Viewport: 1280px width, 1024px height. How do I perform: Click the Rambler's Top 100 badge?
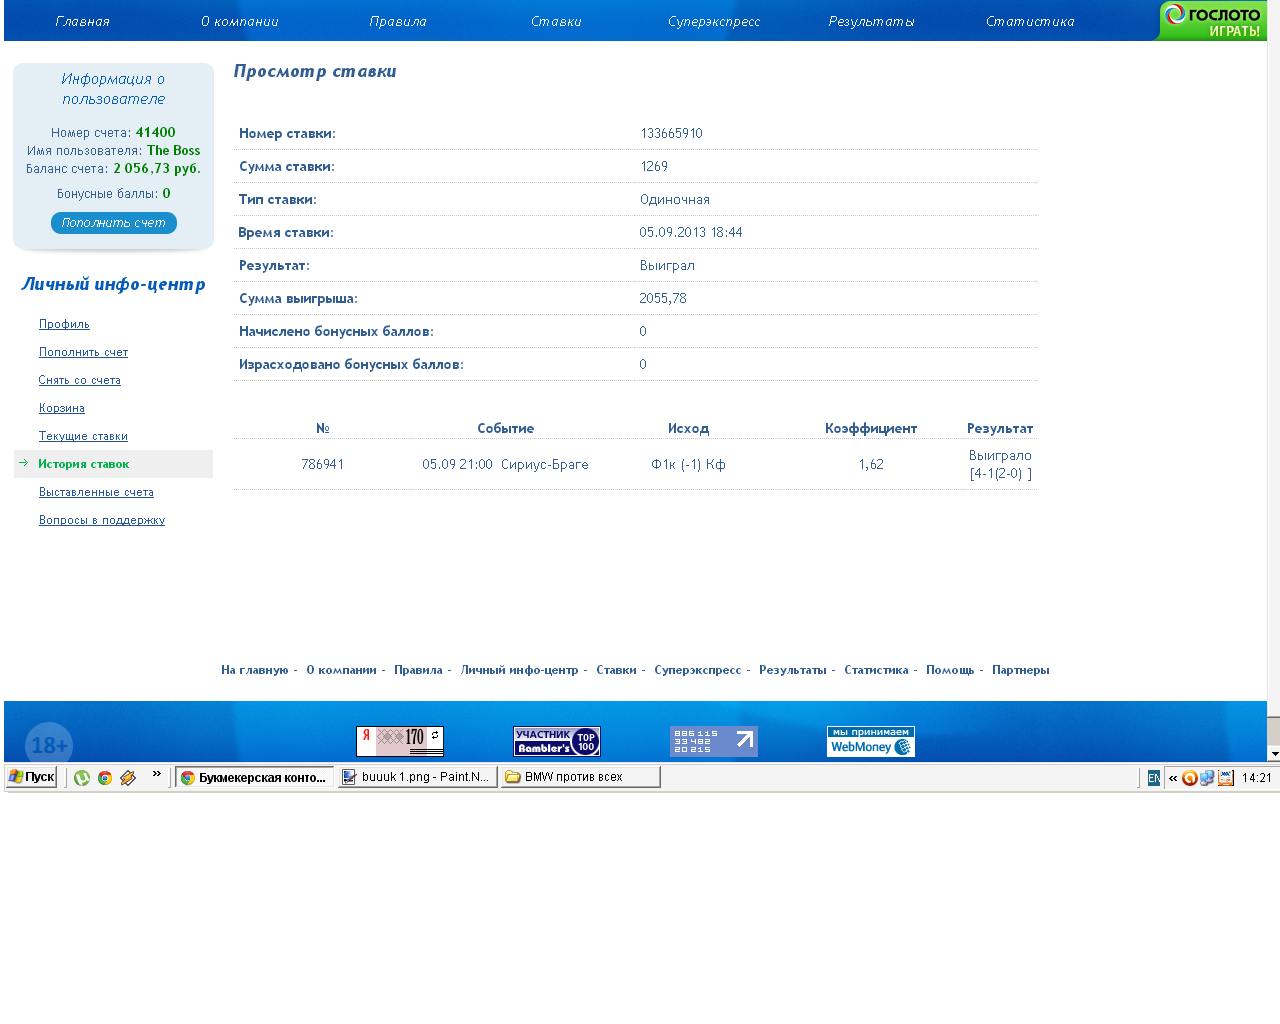click(x=557, y=741)
